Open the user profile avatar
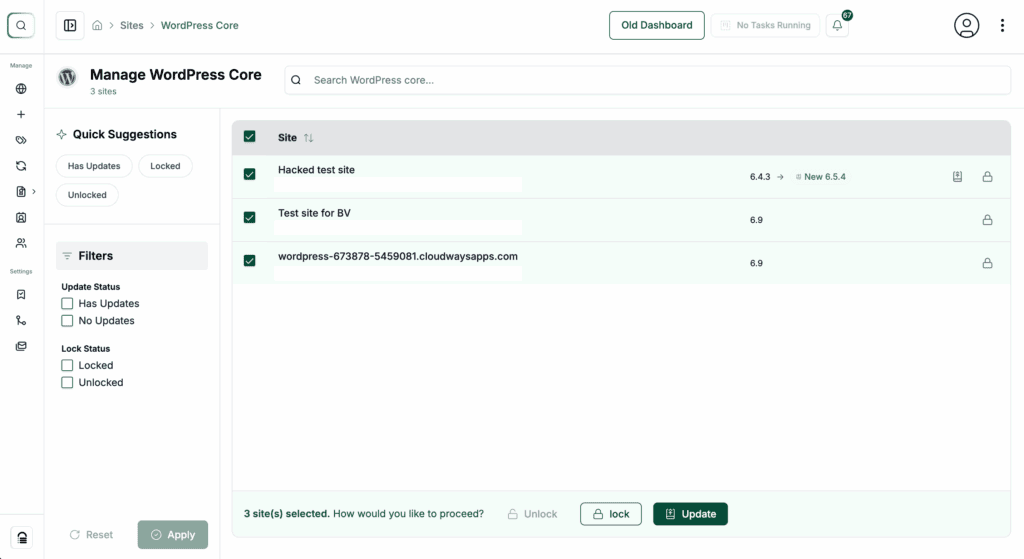This screenshot has width=1024, height=559. click(967, 25)
